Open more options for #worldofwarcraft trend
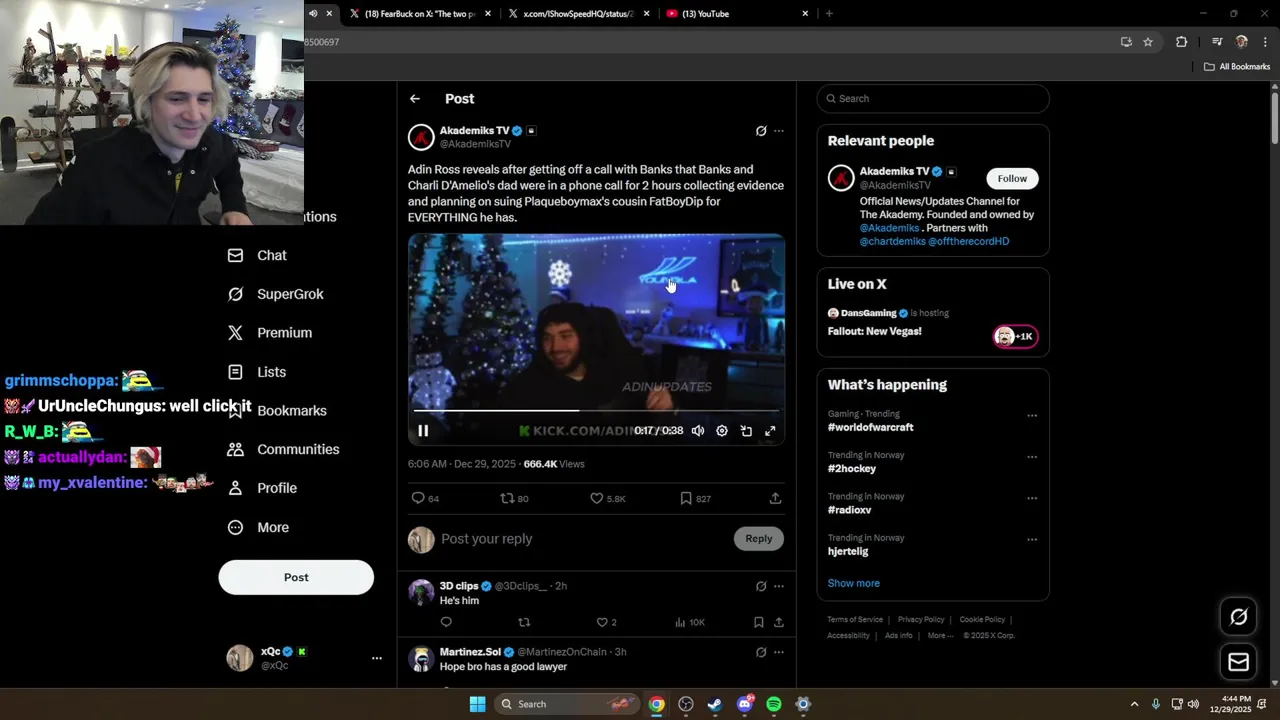Screen dimensions: 1280x720 (1032, 416)
